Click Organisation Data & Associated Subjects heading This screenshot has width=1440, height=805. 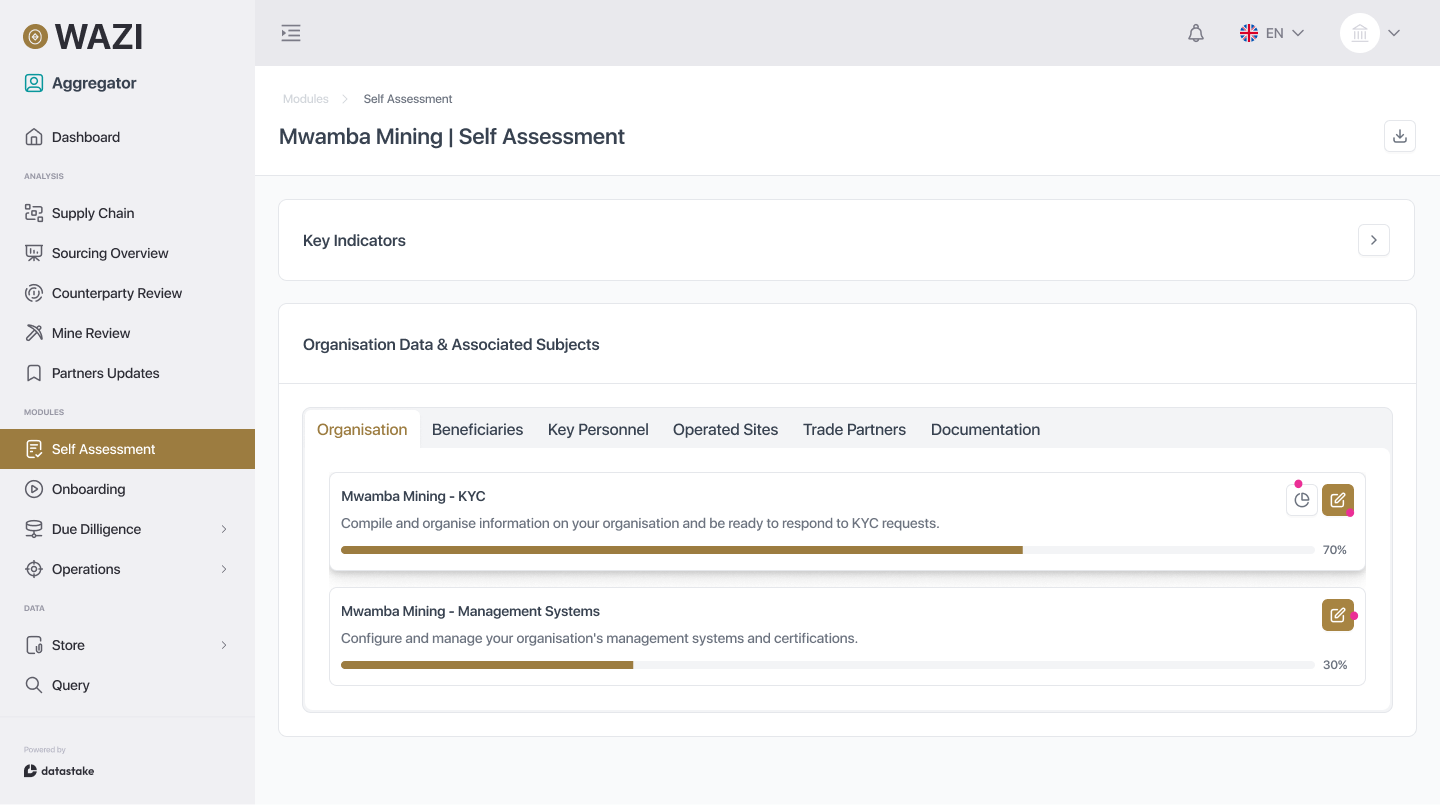pyautogui.click(x=451, y=344)
